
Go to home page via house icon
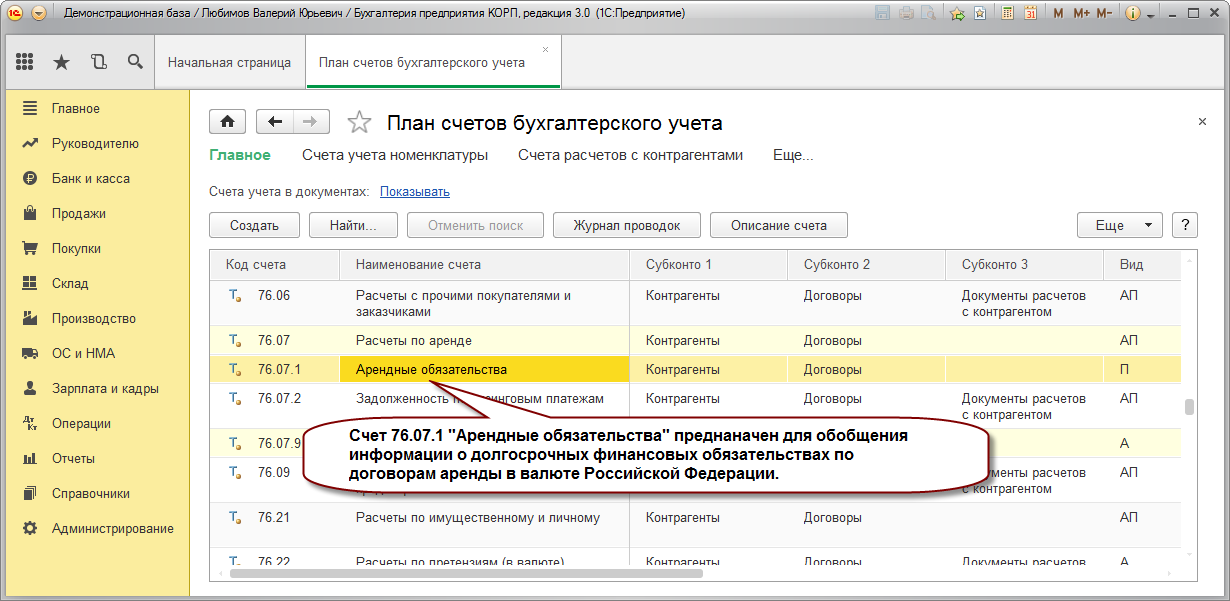pos(228,122)
